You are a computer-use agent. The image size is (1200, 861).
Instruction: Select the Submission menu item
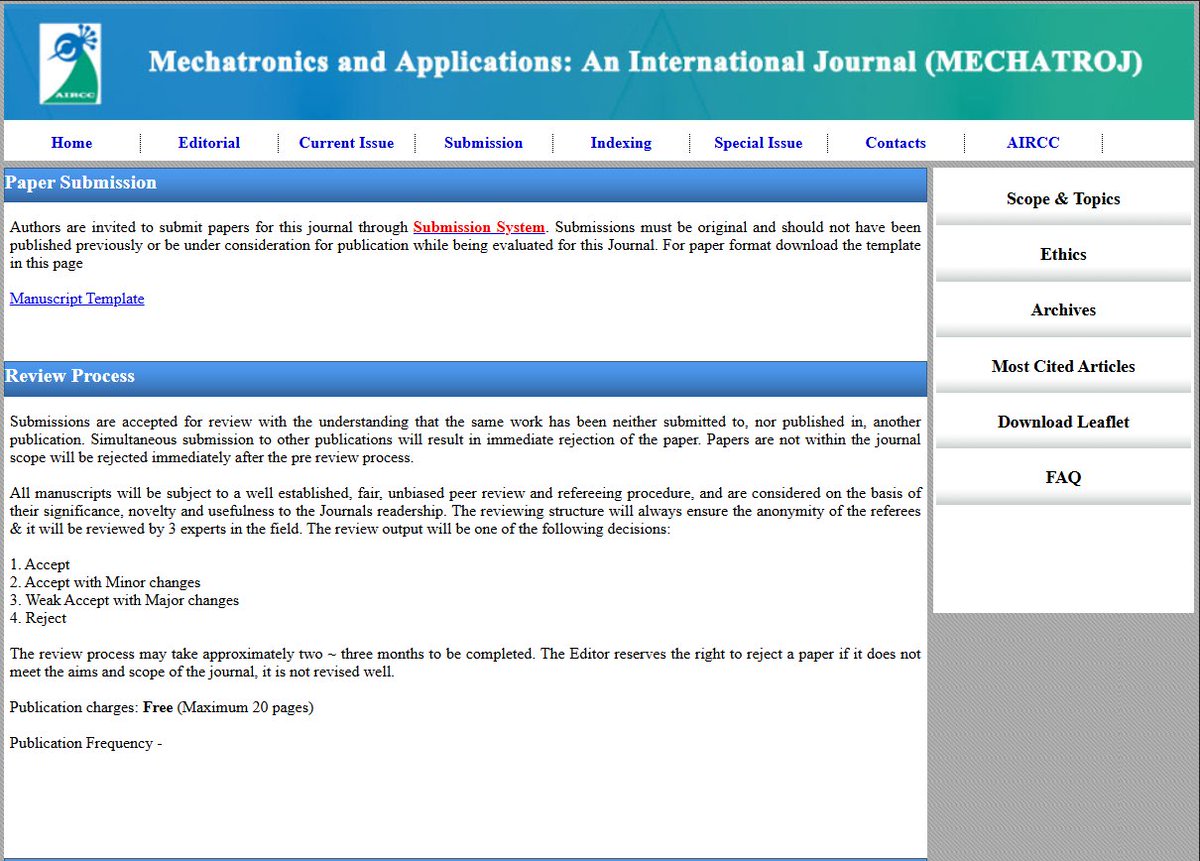tap(484, 143)
